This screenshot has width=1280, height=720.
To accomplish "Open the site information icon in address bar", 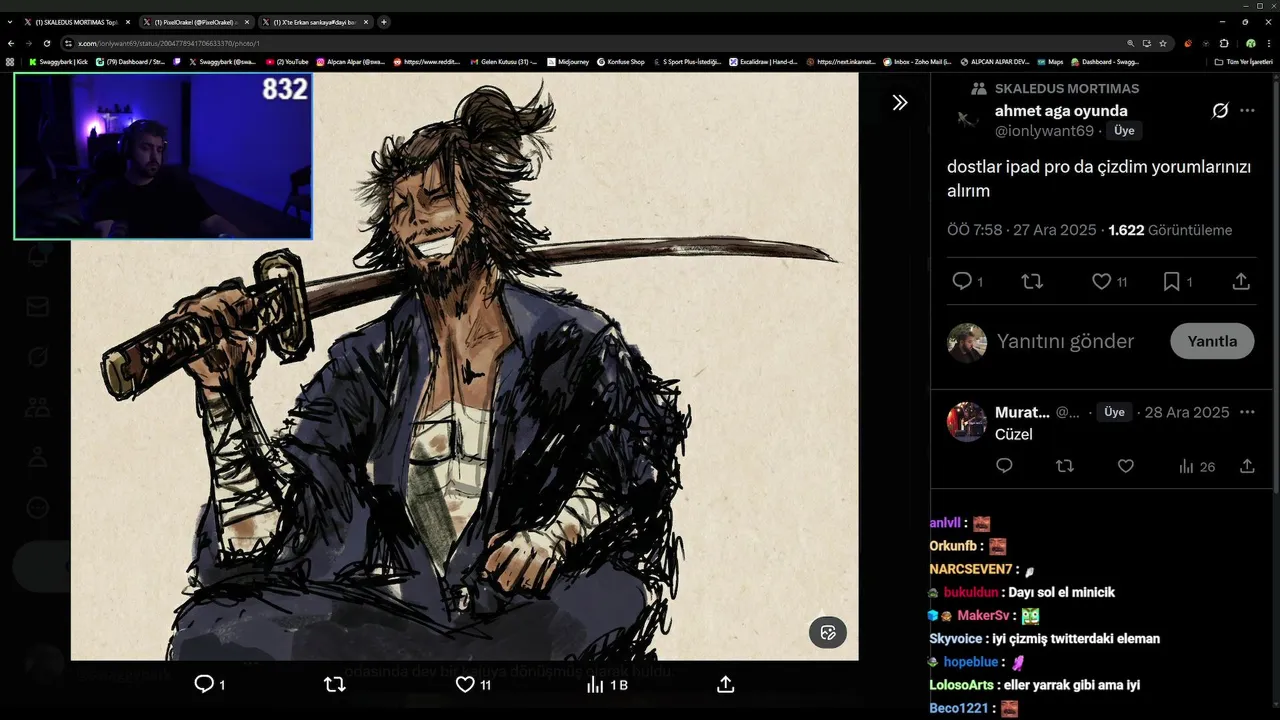I will click(x=69, y=44).
